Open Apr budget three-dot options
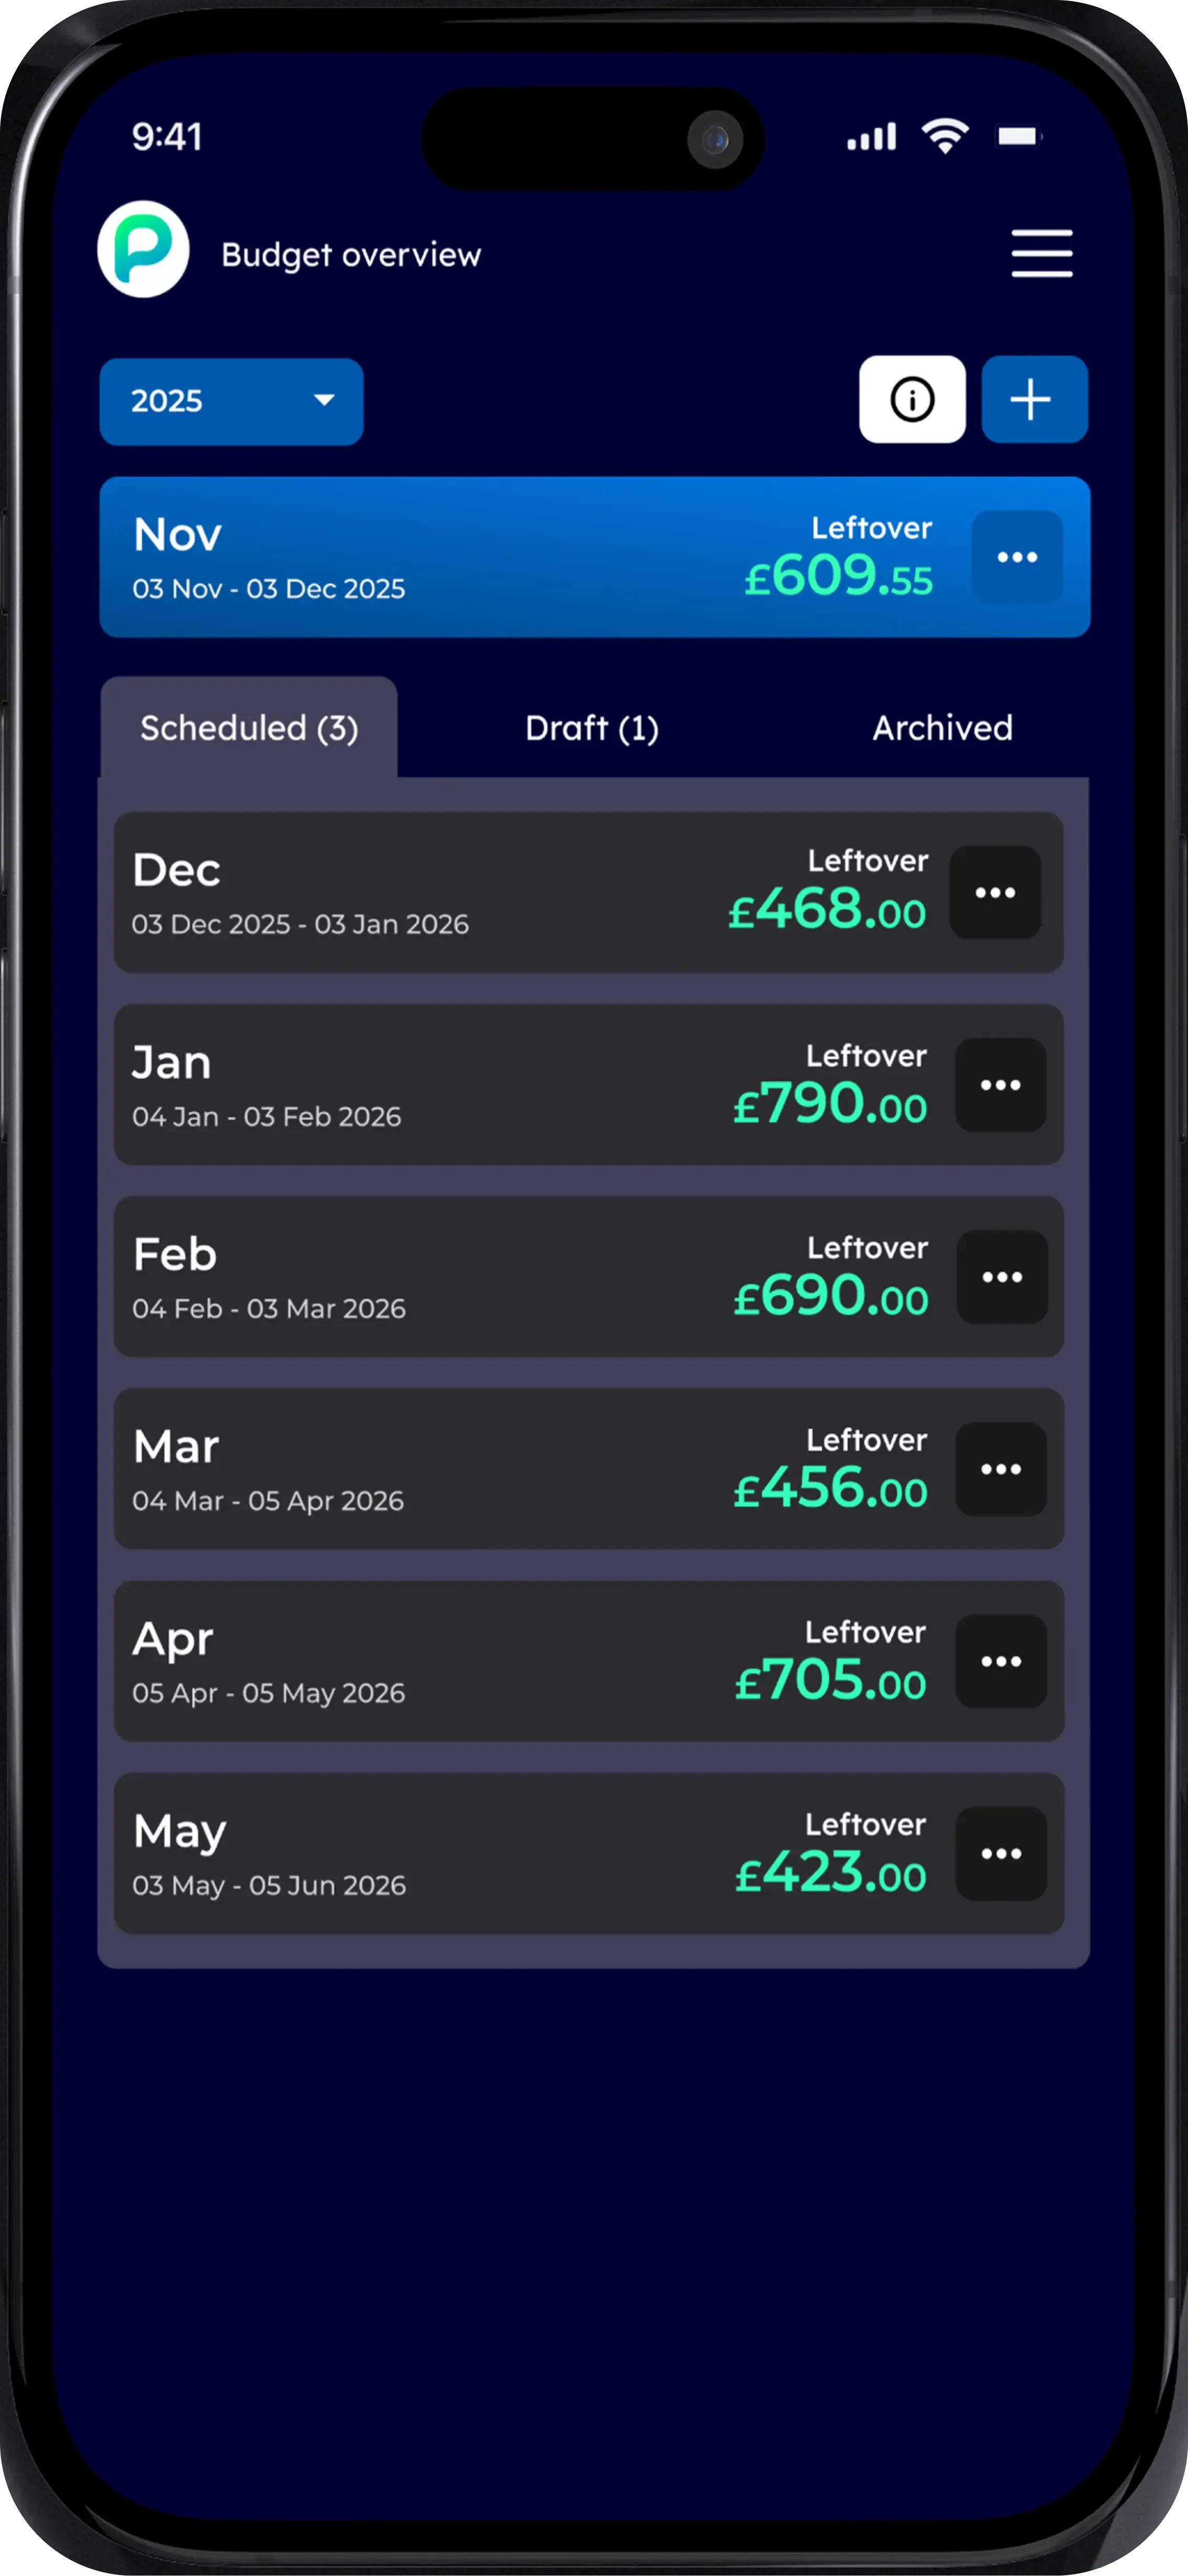The width and height of the screenshot is (1188, 2576). [1001, 1661]
